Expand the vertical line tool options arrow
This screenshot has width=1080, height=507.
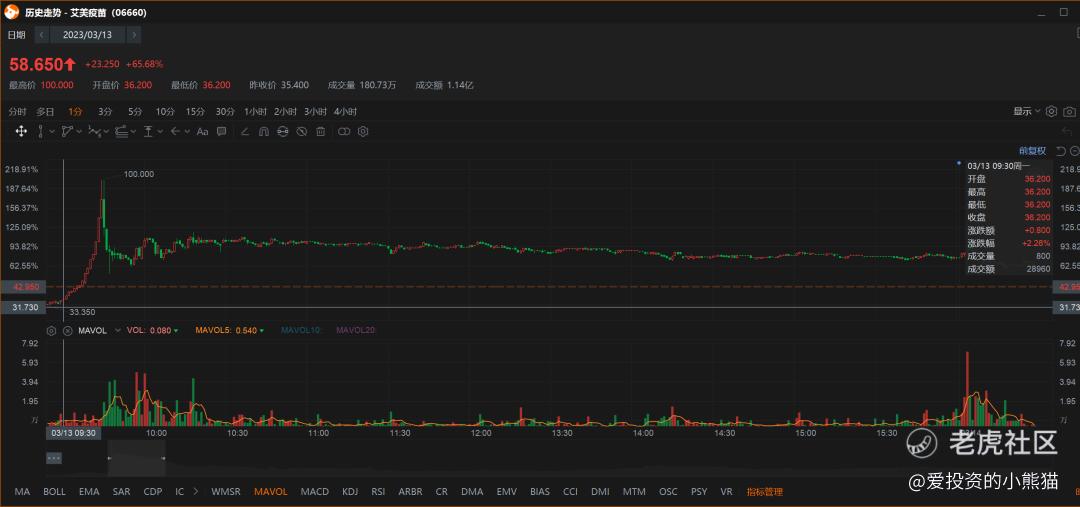click(x=52, y=132)
